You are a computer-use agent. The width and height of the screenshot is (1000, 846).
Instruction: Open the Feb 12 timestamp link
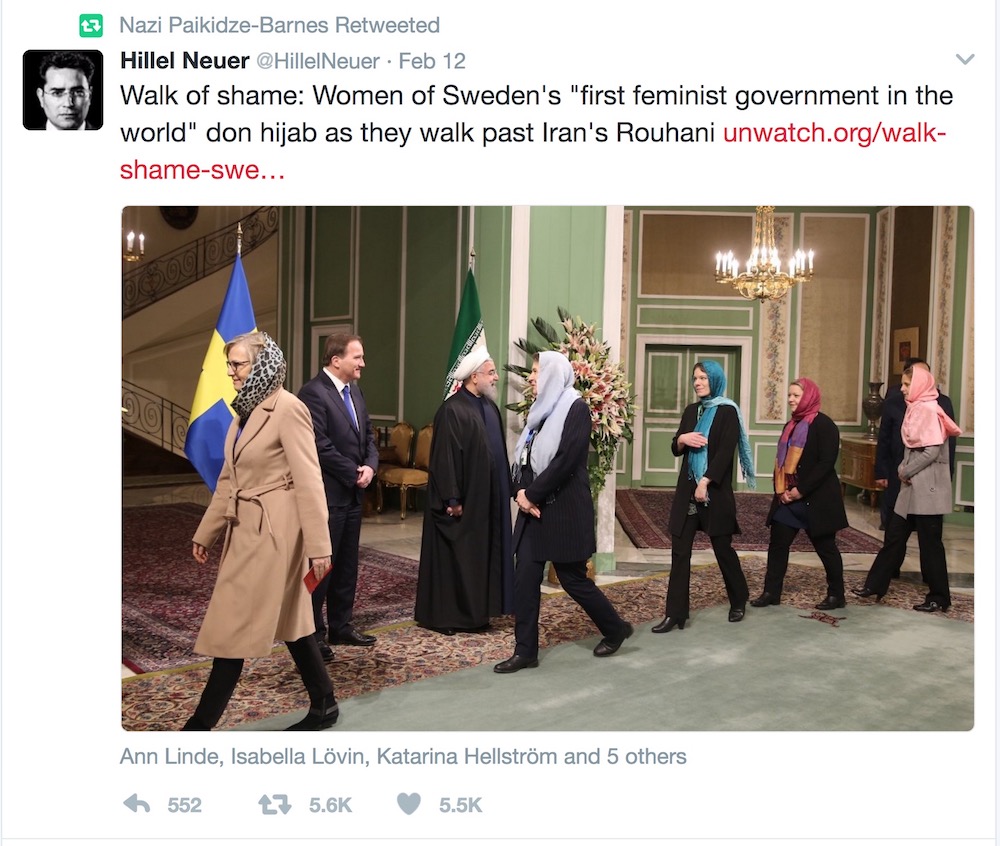click(x=432, y=61)
